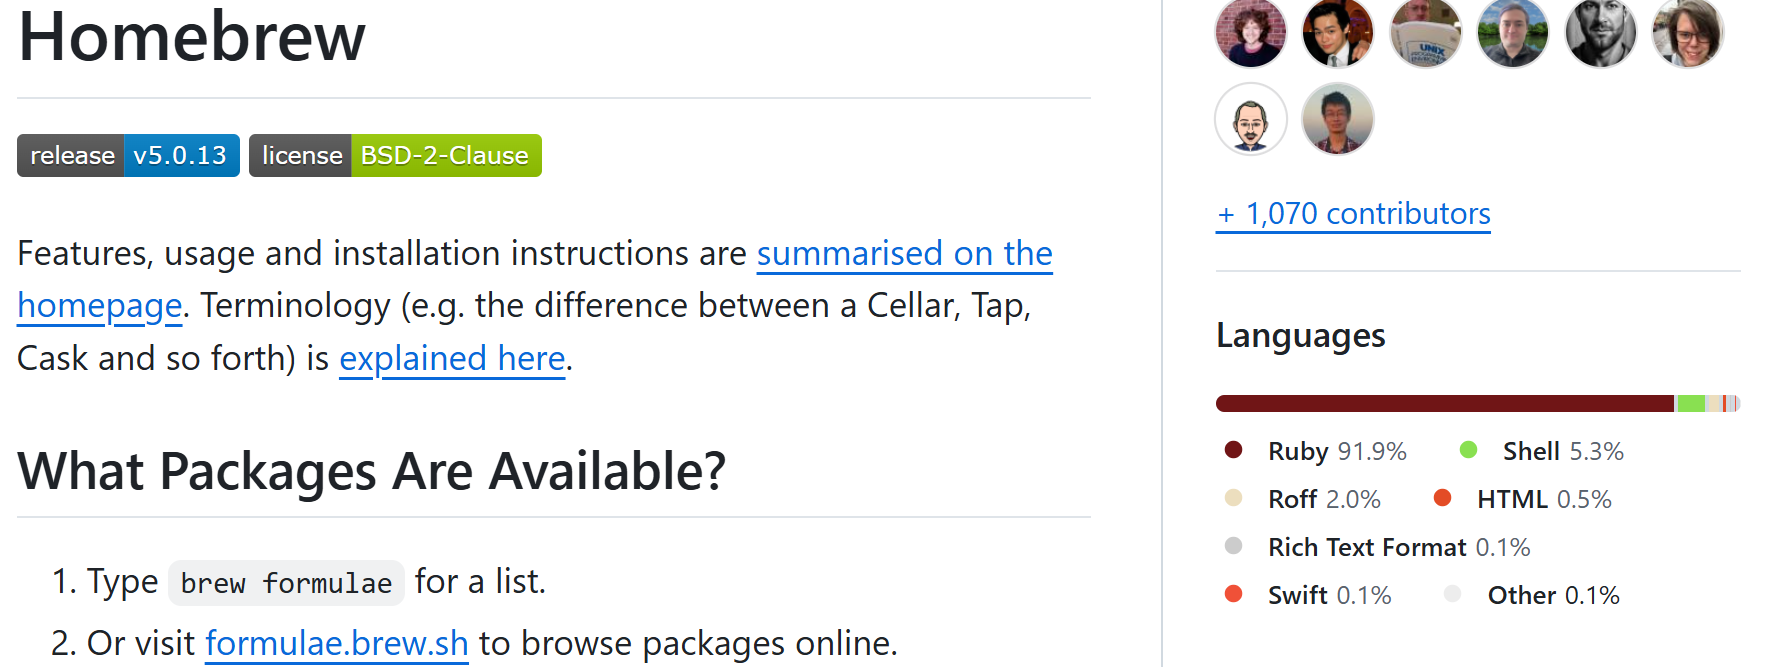Click the dark red Ruby segment of language bar
The image size is (1773, 667).
point(1444,404)
